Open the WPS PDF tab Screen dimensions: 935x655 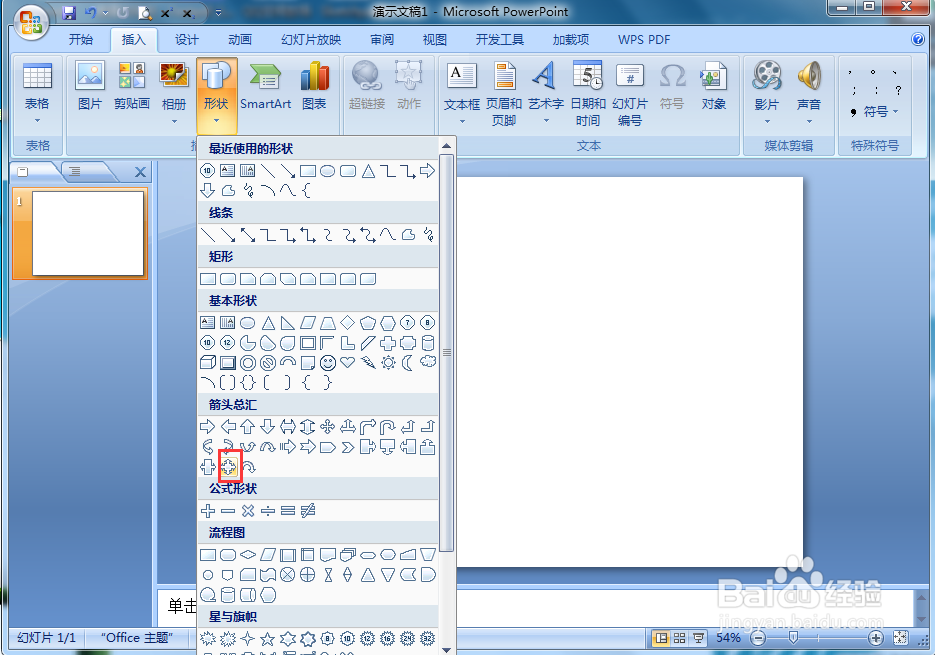(644, 40)
